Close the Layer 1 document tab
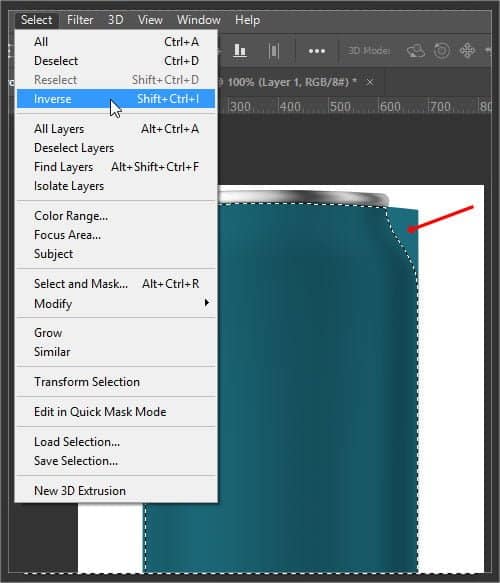This screenshot has height=583, width=500. pyautogui.click(x=370, y=82)
